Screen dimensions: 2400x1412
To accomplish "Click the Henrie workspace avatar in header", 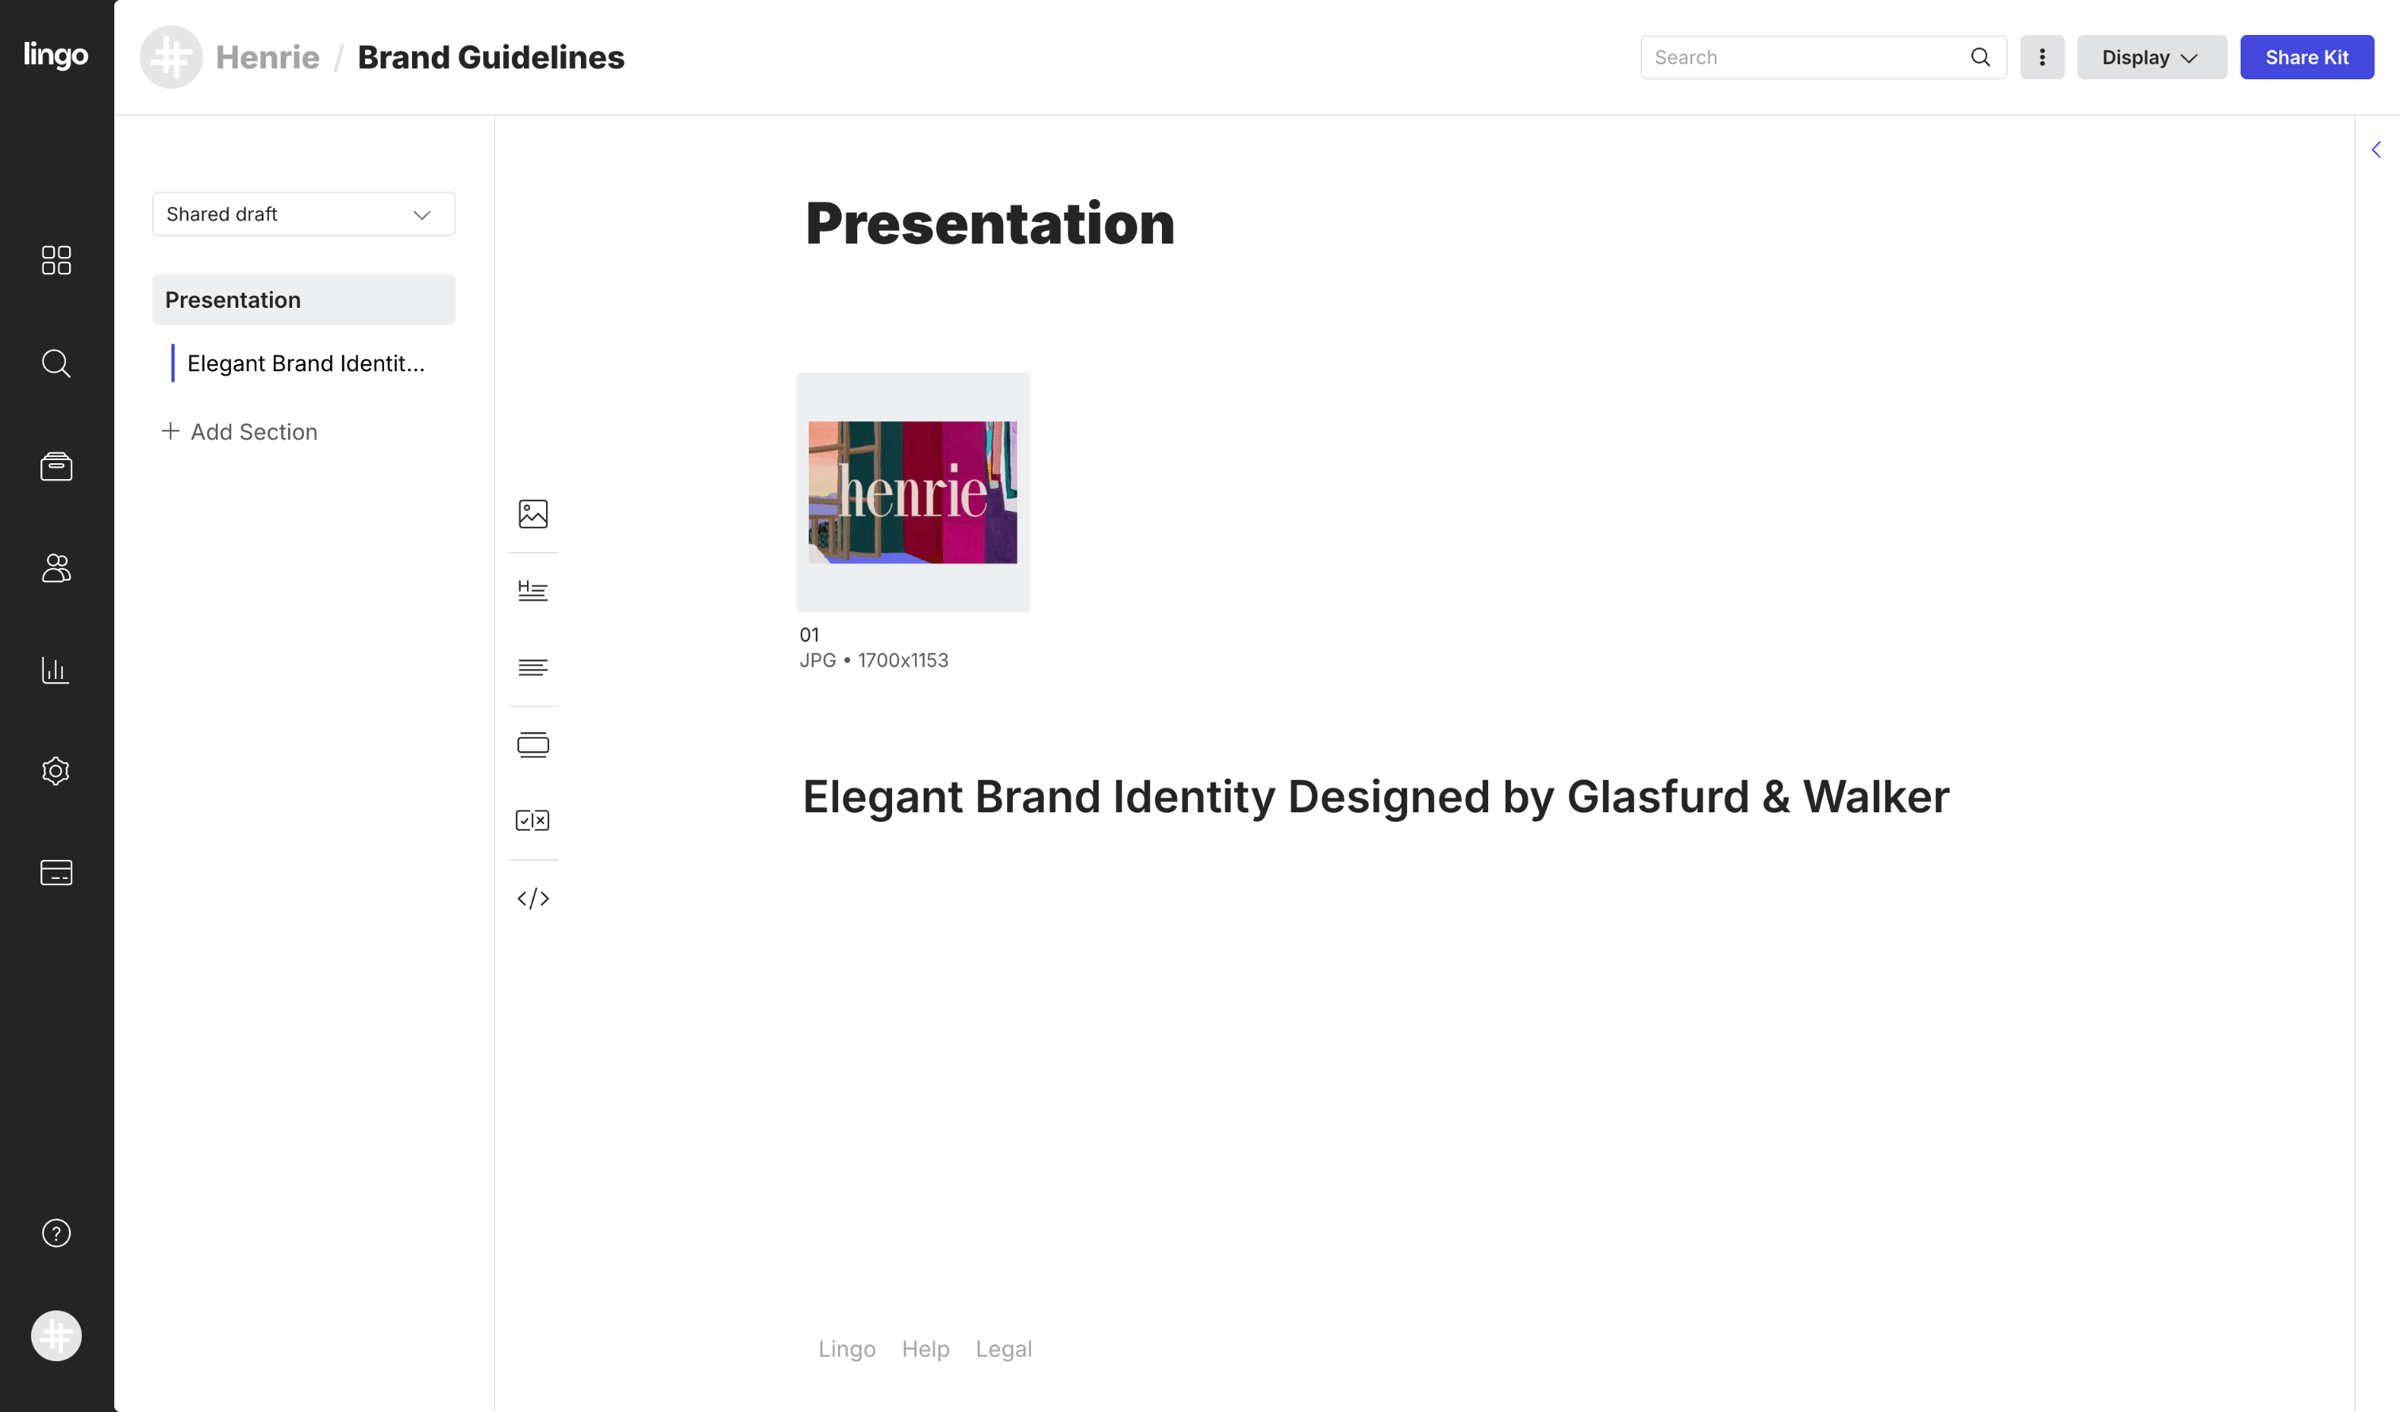I will [171, 57].
